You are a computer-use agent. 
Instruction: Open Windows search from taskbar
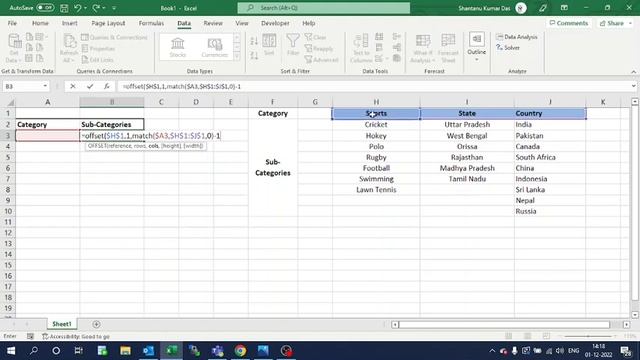pyautogui.click(x=34, y=351)
